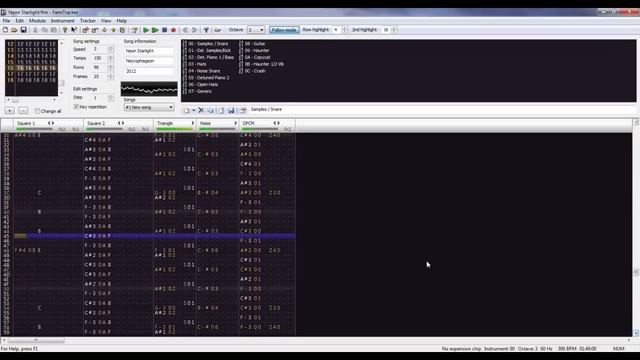Click the Cut toolbar icon
This screenshot has width=640, height=360.
(x=35, y=30)
